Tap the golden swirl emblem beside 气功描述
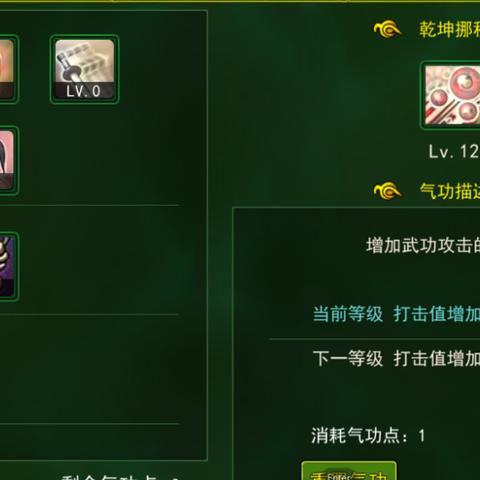The image size is (480, 480). [x=387, y=191]
